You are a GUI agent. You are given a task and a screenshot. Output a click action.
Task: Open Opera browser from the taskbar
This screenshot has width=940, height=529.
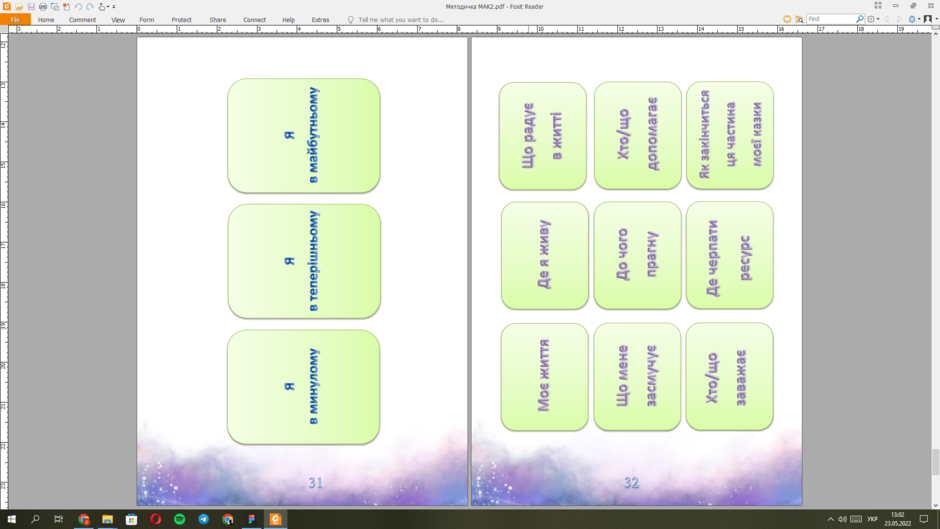click(x=155, y=519)
